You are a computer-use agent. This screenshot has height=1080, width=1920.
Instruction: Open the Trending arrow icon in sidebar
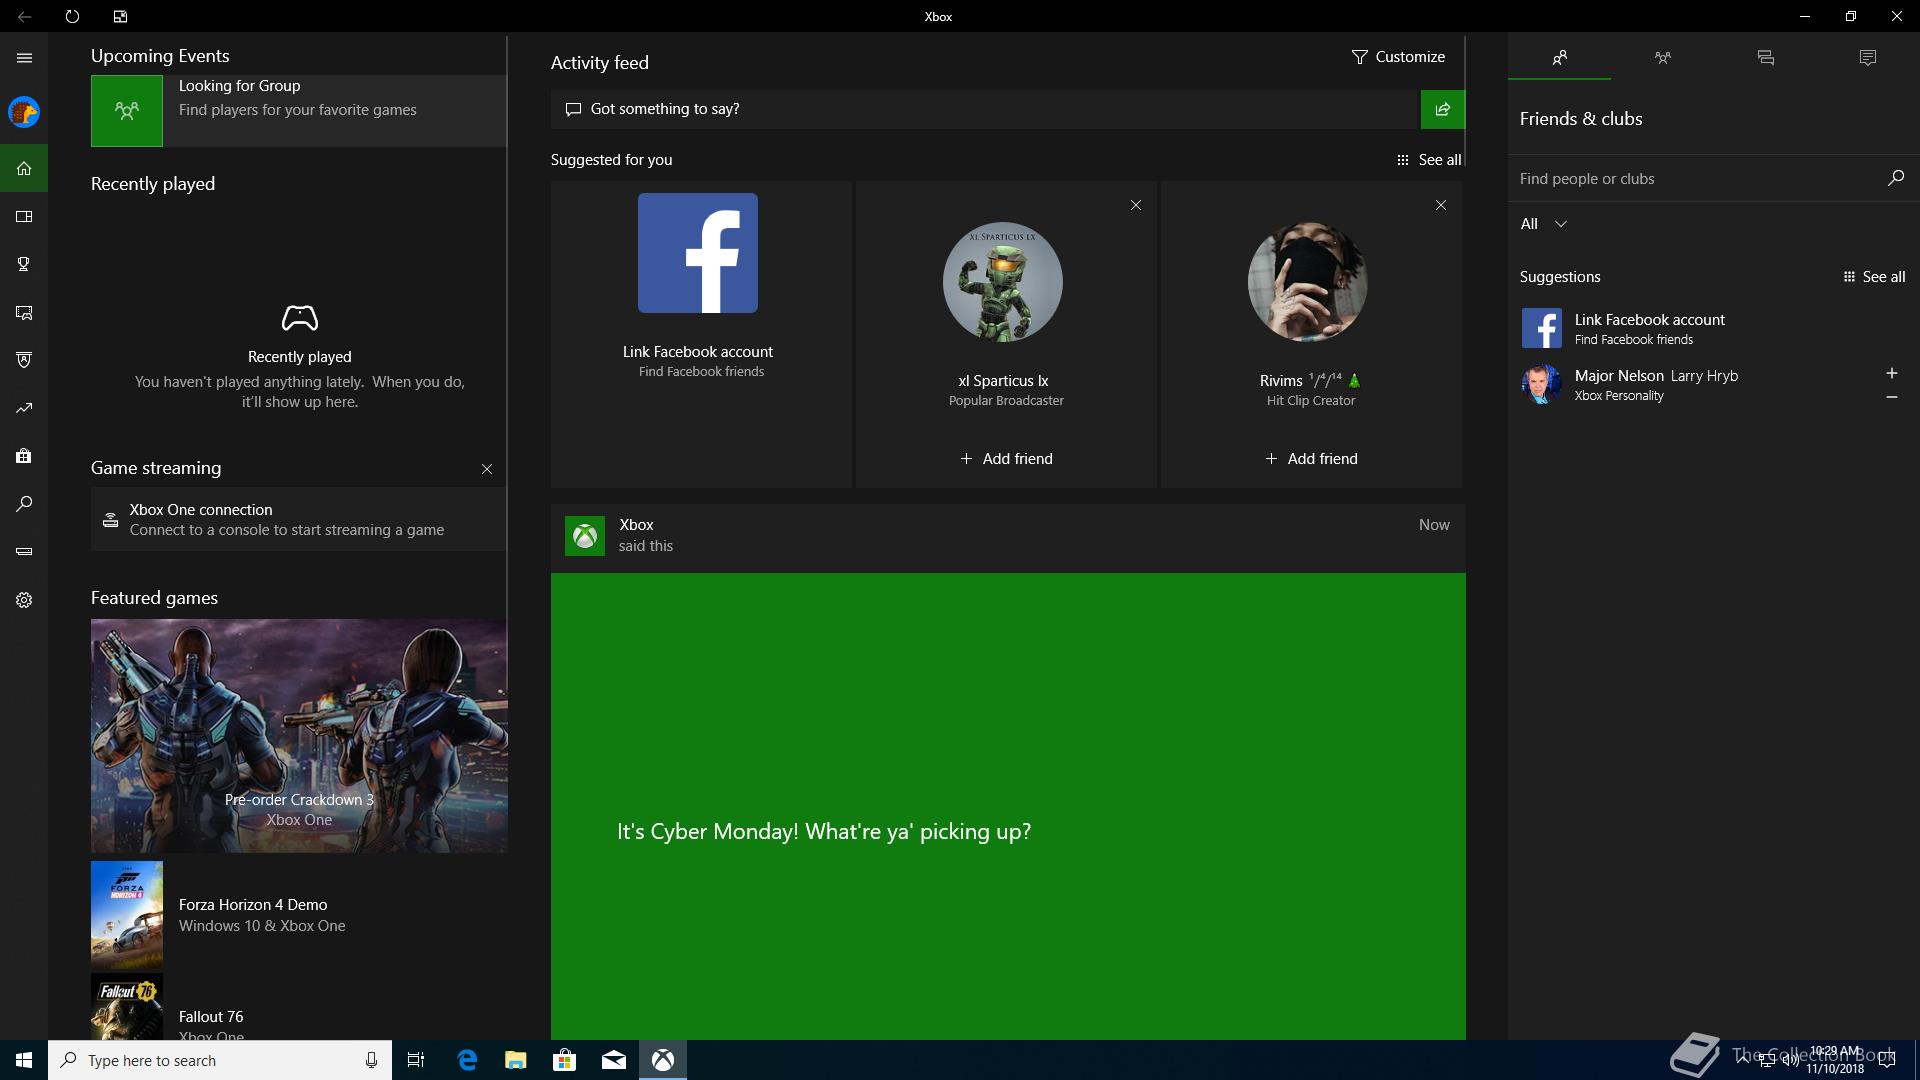point(24,408)
